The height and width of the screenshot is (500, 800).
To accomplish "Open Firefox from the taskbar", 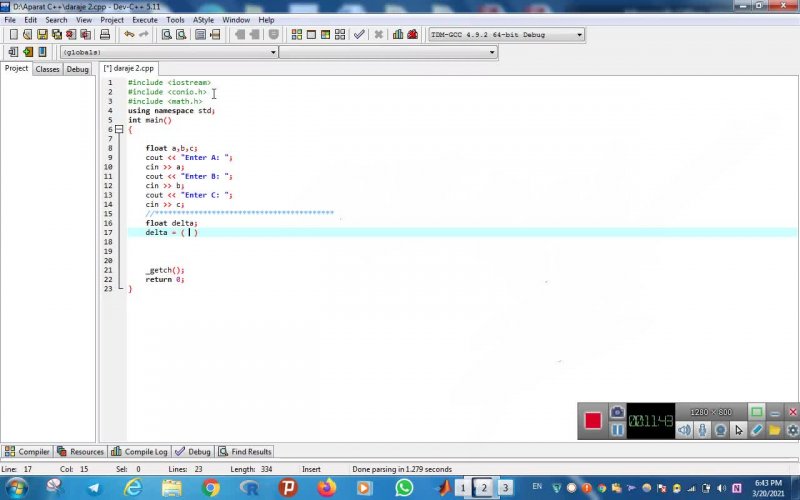I will pos(327,488).
